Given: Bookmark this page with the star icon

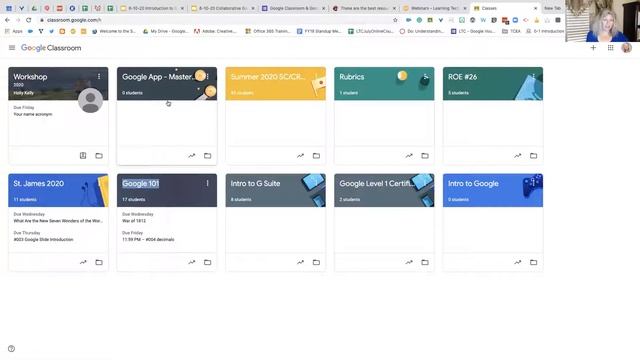Looking at the screenshot, I should (395, 20).
